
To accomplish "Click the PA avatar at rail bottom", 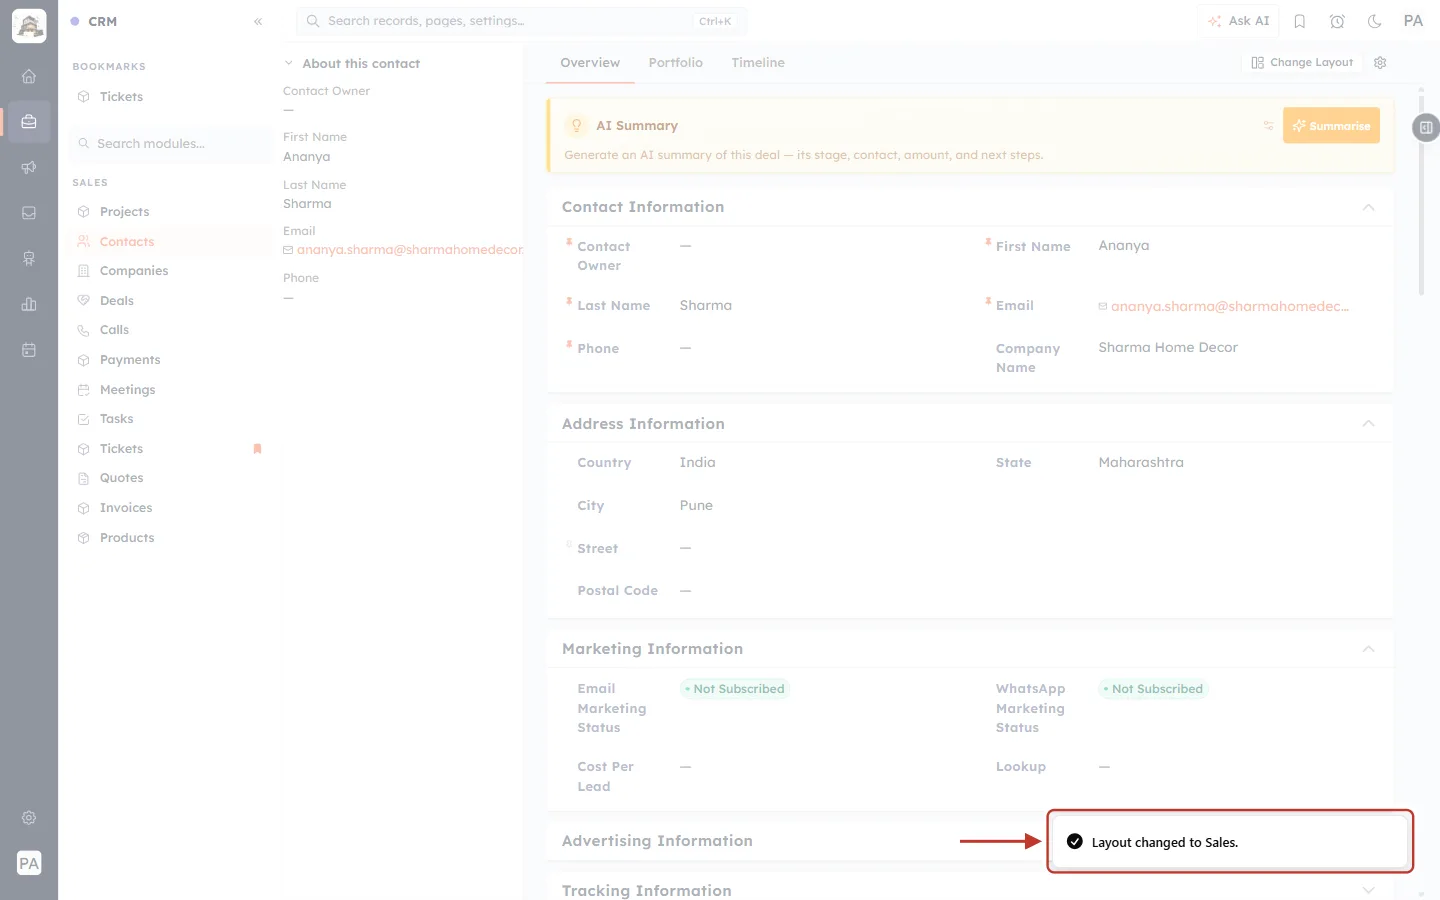I will [x=29, y=863].
